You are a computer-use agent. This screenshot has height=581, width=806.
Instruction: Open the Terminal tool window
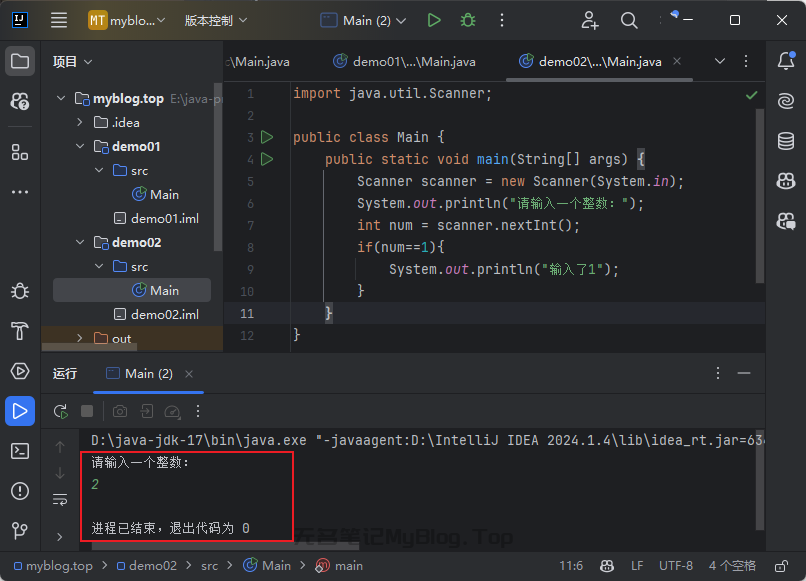[20, 451]
